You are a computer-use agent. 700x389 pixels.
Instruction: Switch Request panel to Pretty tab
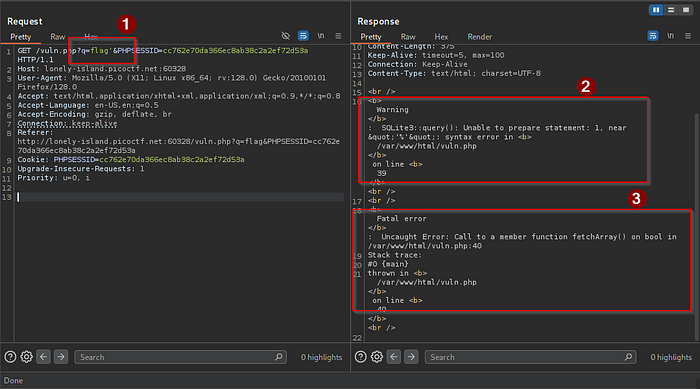[x=21, y=37]
